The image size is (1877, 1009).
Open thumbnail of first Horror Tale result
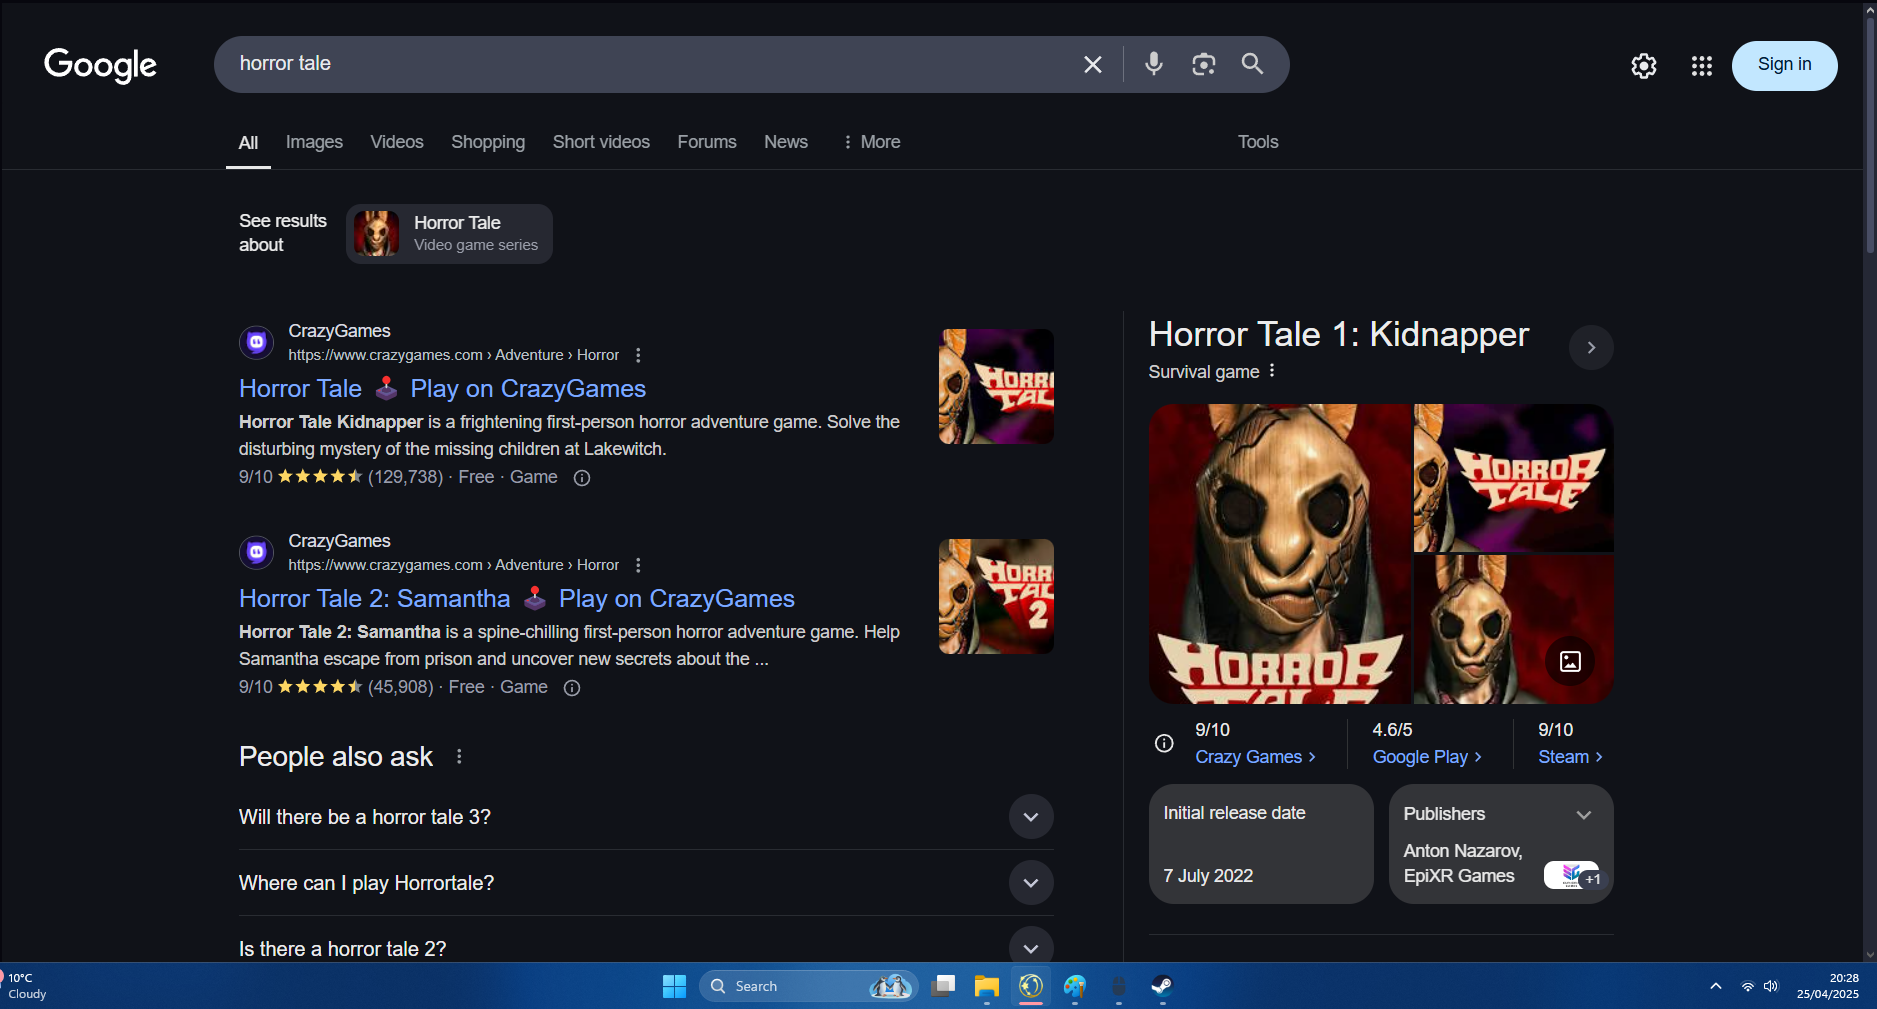click(996, 386)
